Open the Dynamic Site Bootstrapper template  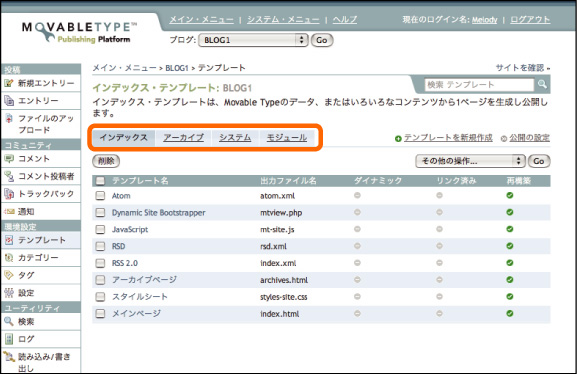(x=159, y=213)
